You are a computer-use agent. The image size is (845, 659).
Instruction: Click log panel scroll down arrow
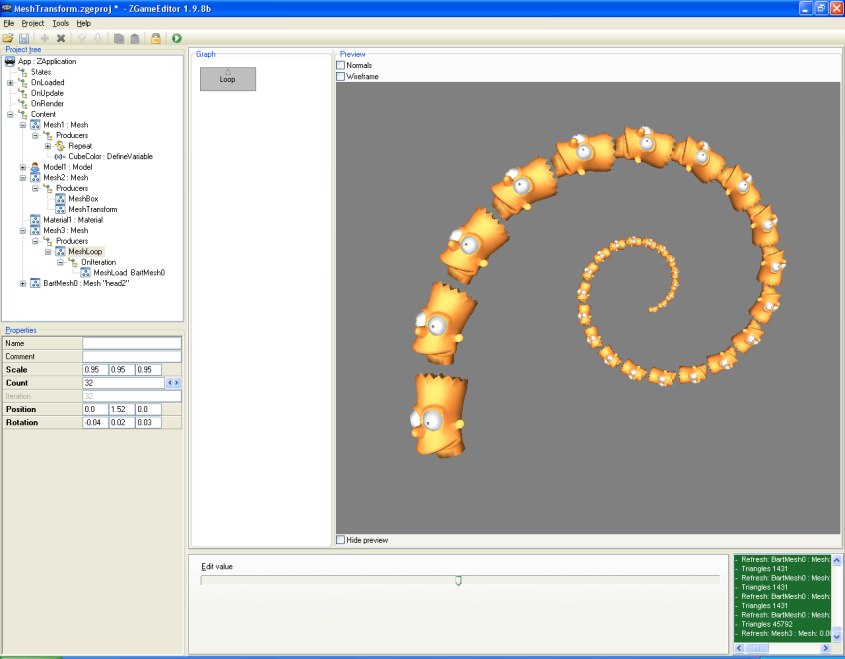[837, 636]
